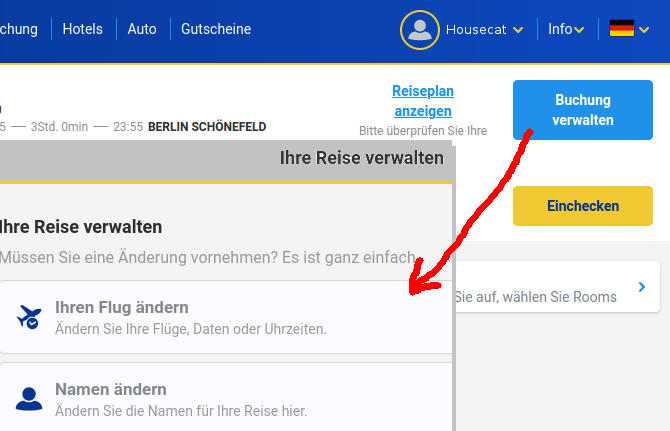The width and height of the screenshot is (670, 431).
Task: Click the German flag icon
Action: click(622, 29)
